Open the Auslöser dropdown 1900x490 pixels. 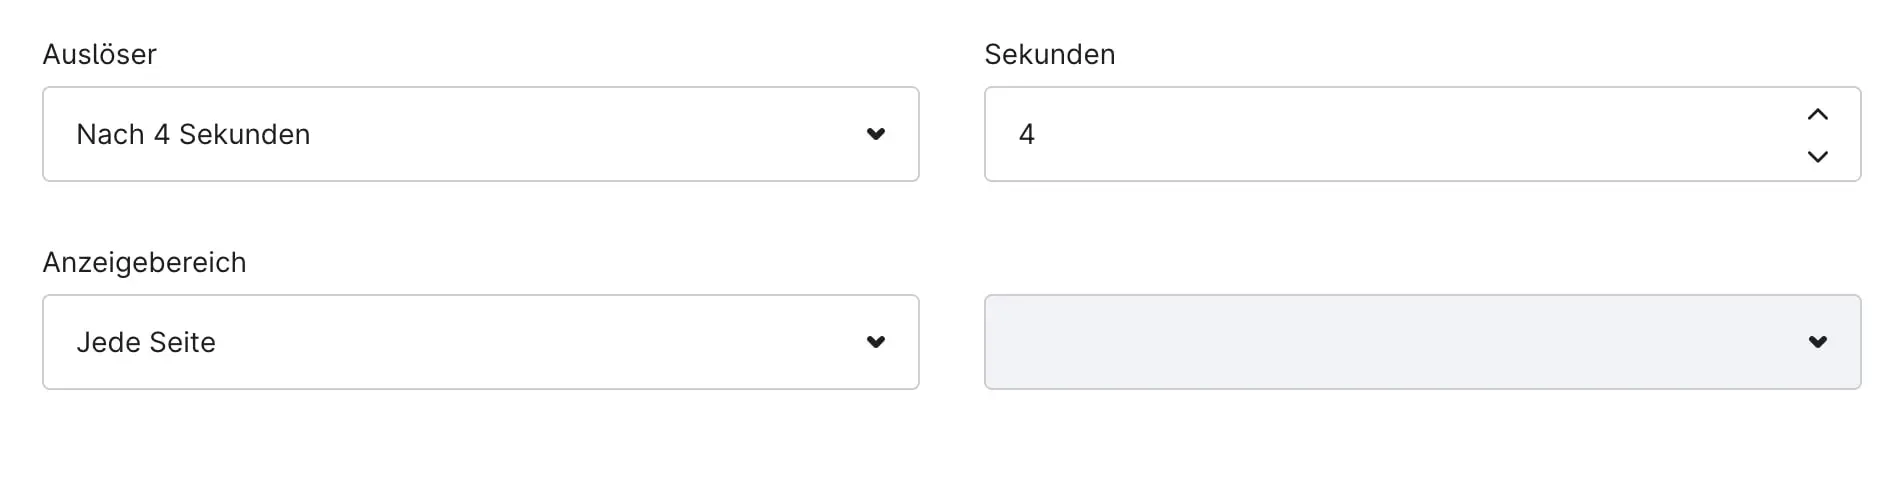click(480, 134)
